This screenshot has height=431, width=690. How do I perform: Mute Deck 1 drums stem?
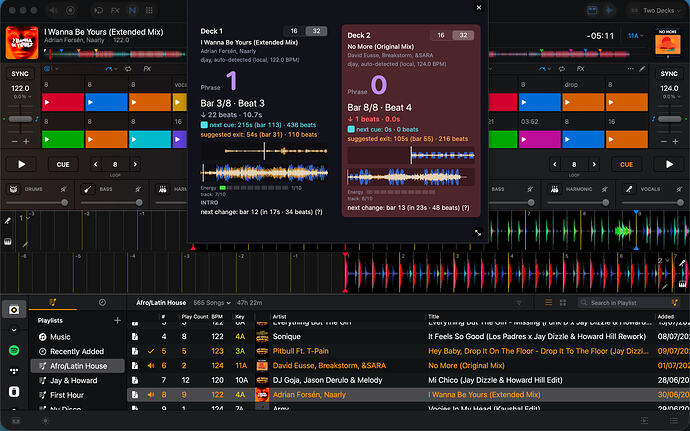(x=63, y=189)
